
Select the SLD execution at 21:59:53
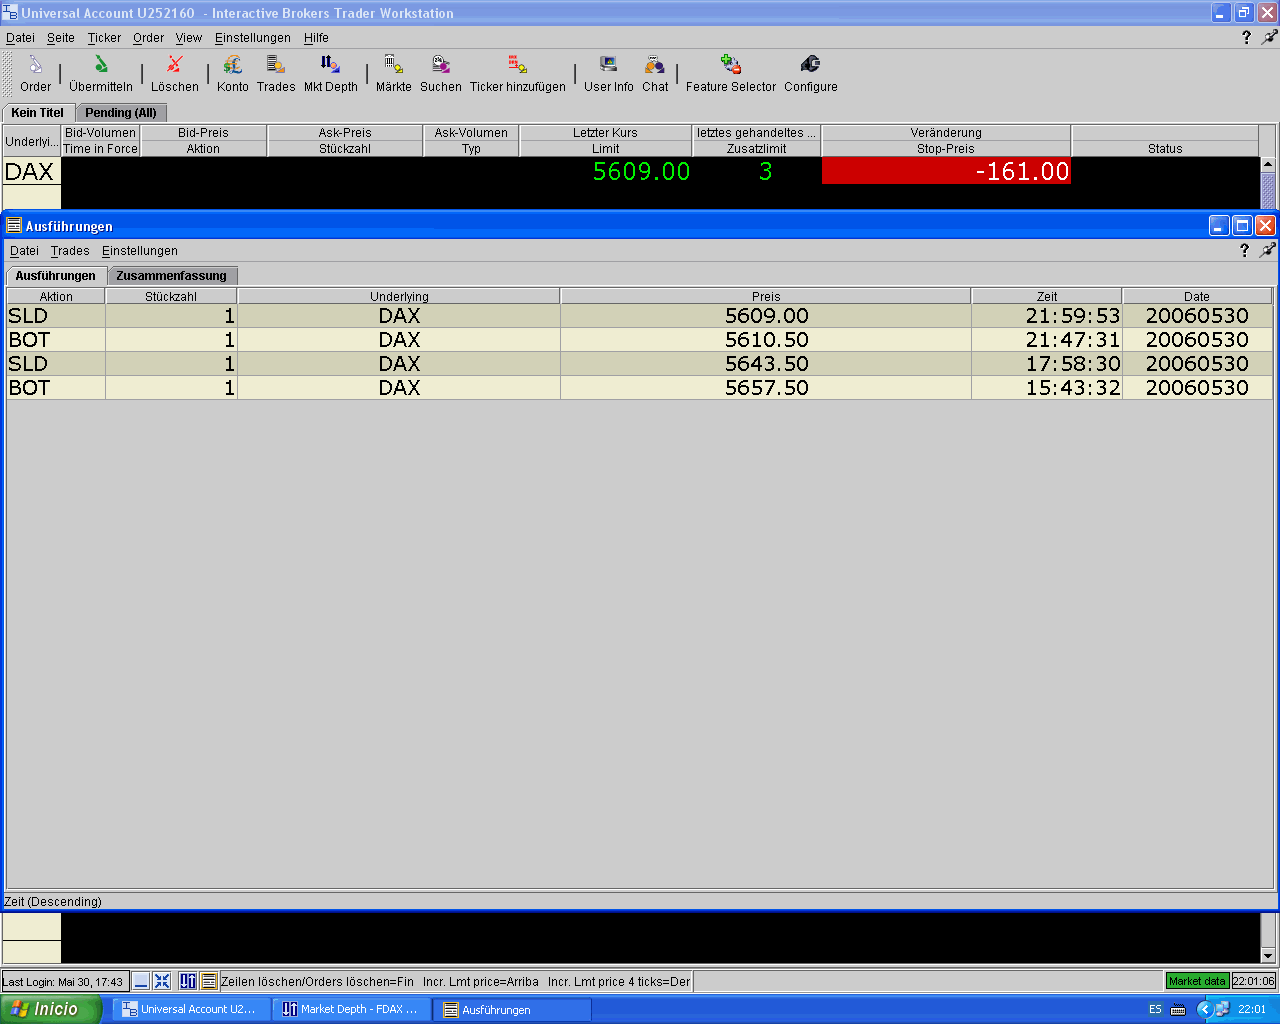click(639, 316)
